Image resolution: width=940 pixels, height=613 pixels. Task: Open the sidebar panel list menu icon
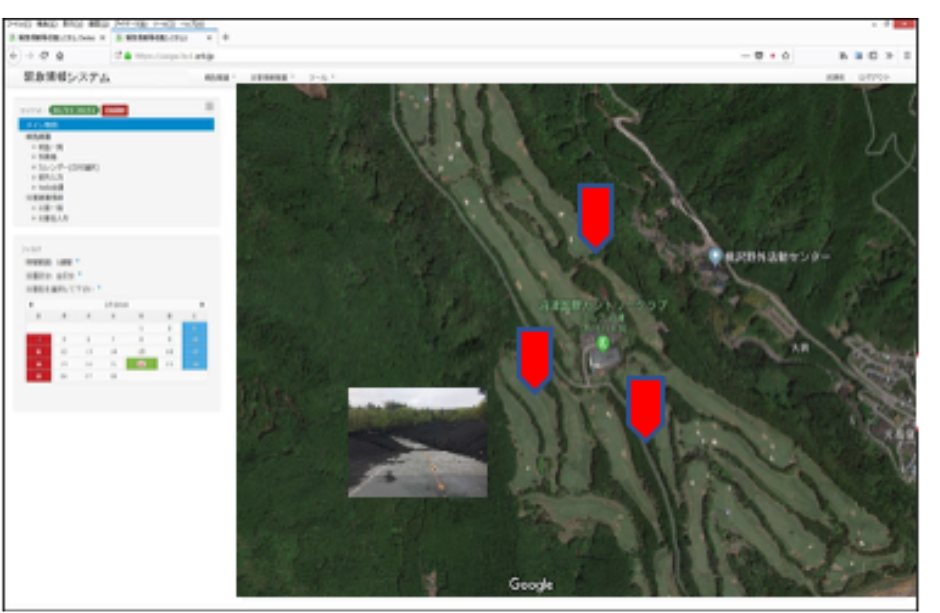pos(209,106)
